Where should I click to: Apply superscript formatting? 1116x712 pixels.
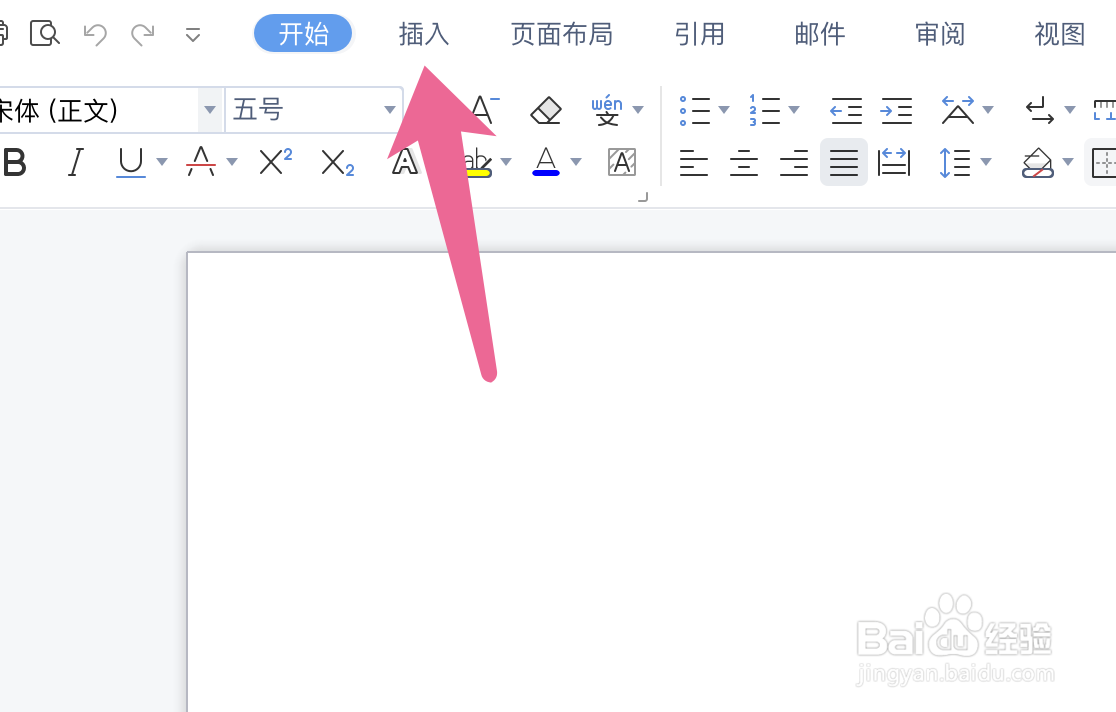point(273,162)
